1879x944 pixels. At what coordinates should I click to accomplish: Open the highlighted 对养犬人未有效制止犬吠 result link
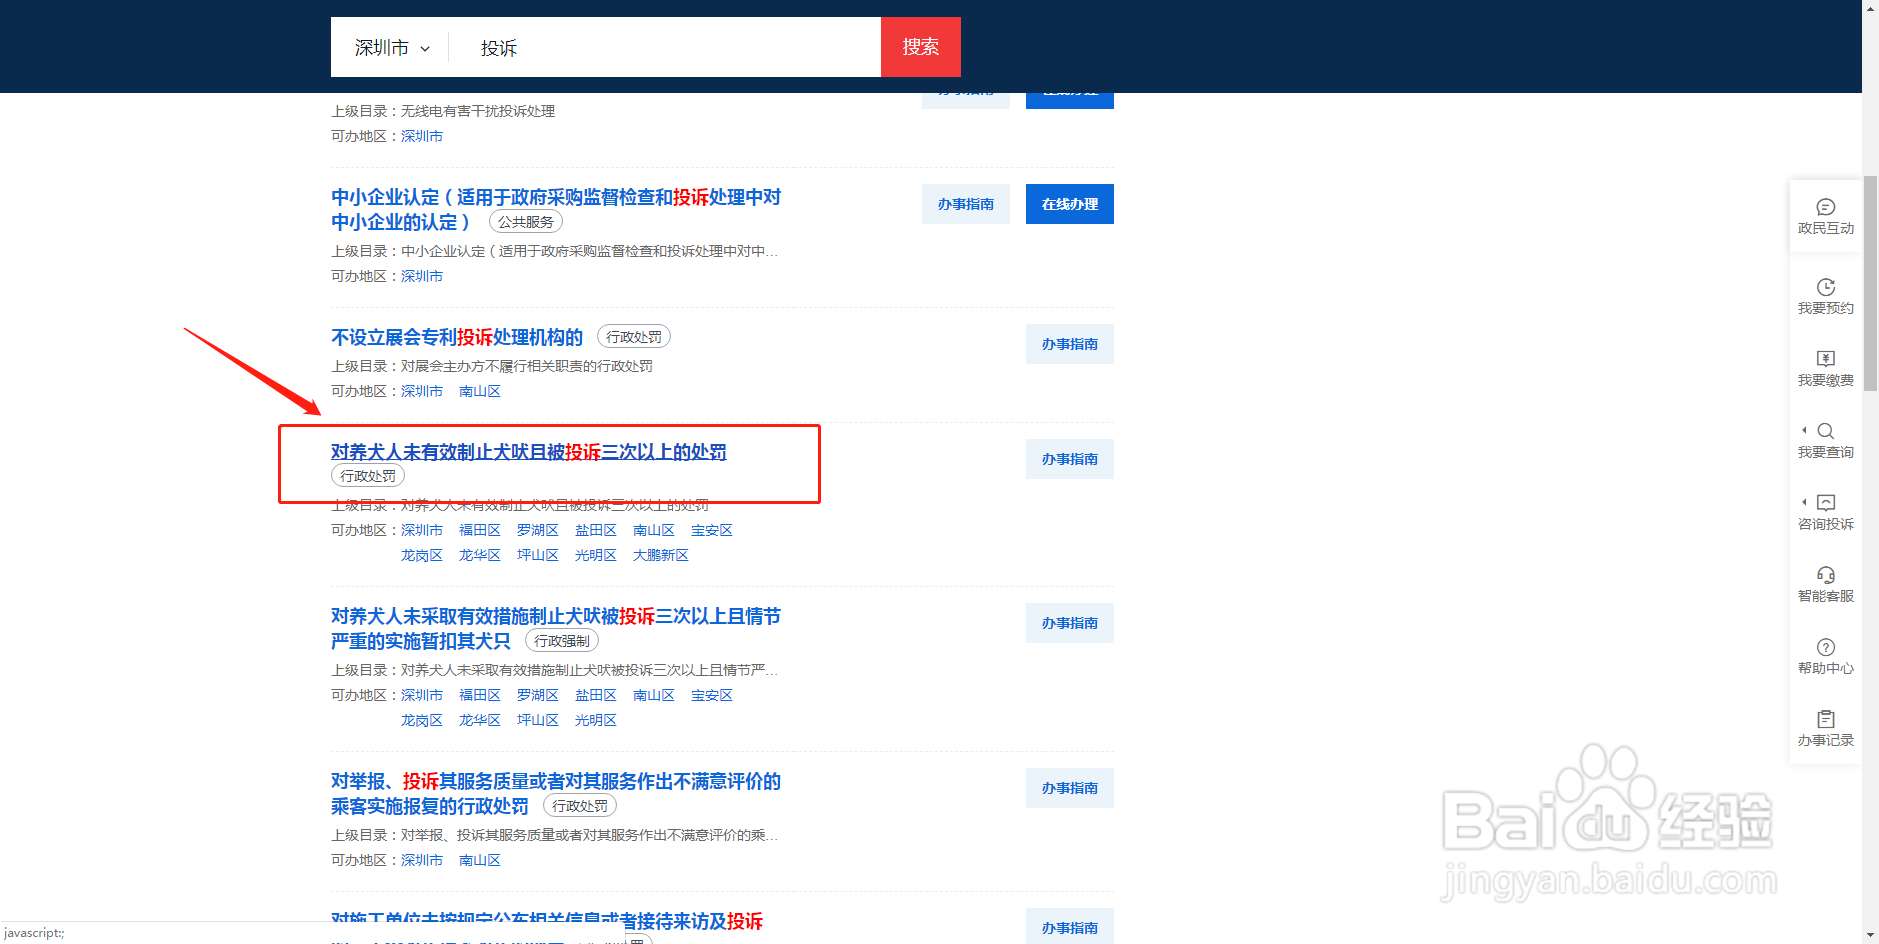[528, 451]
